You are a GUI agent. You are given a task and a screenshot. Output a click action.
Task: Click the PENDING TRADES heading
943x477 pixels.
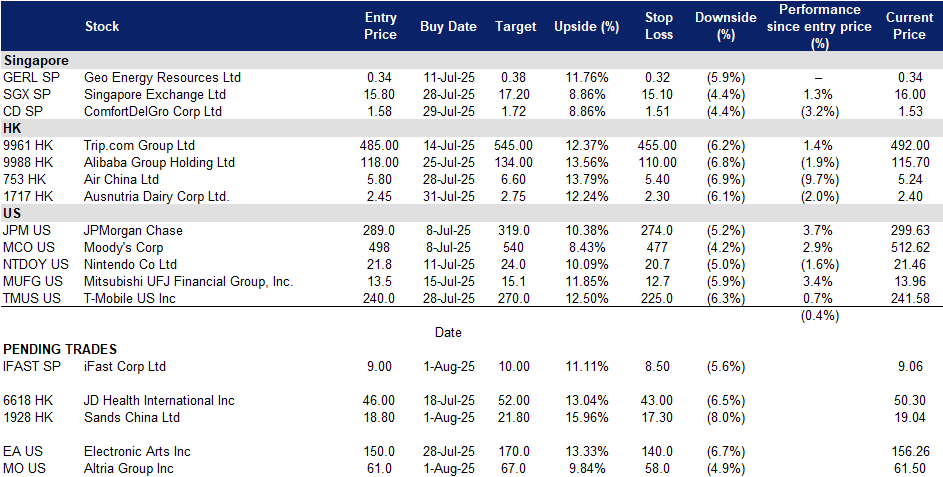[x=60, y=349]
